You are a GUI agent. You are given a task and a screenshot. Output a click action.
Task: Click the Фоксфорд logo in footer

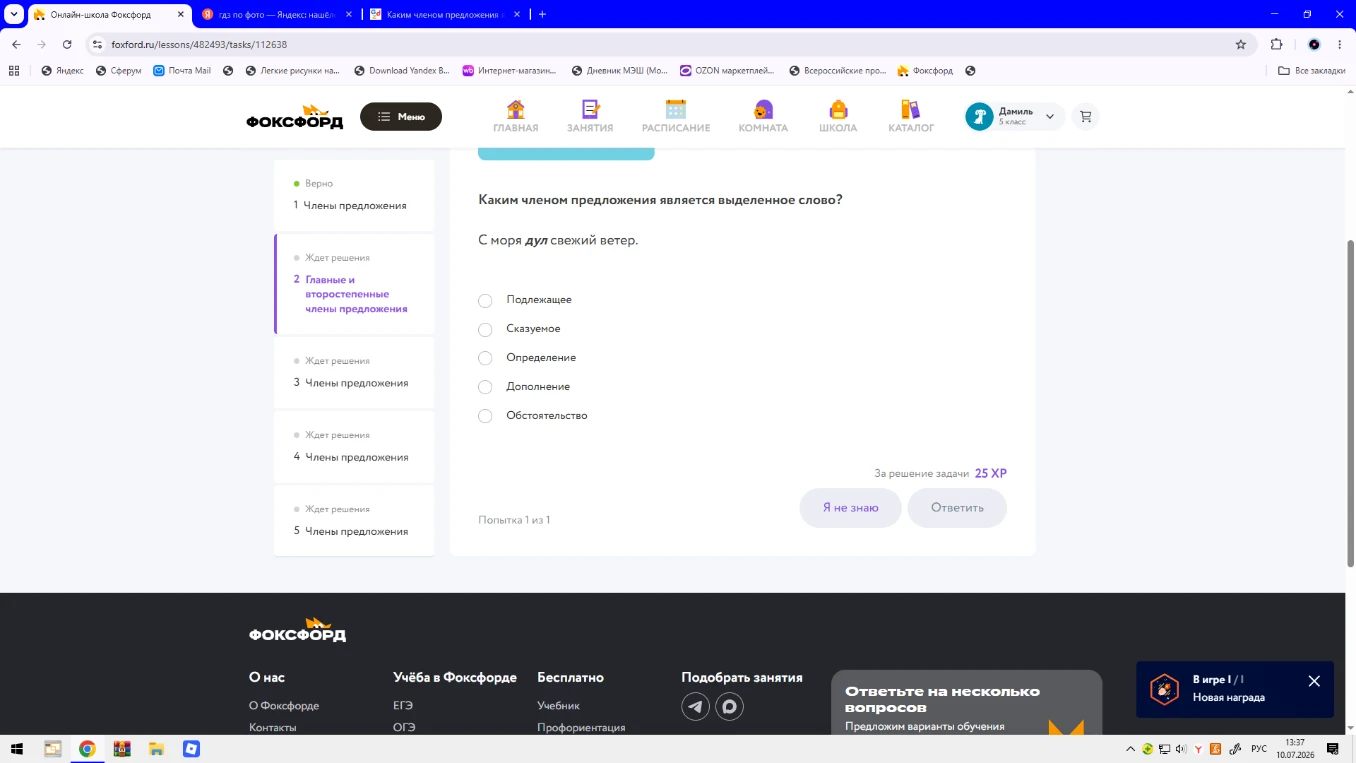click(x=297, y=630)
